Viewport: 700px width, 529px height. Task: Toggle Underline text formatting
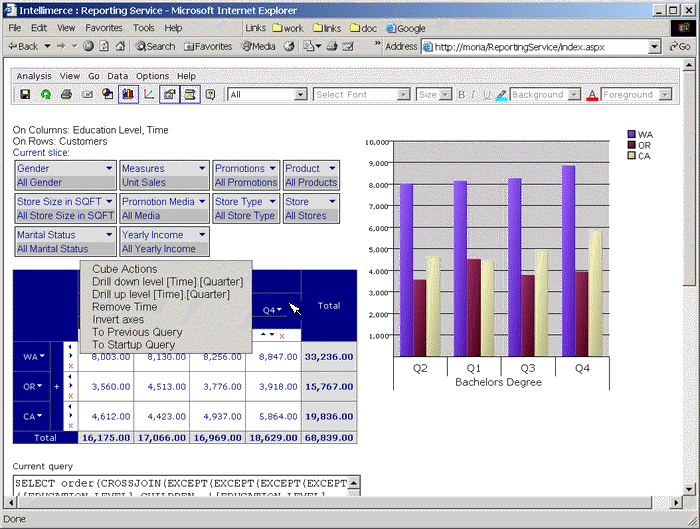(x=487, y=95)
